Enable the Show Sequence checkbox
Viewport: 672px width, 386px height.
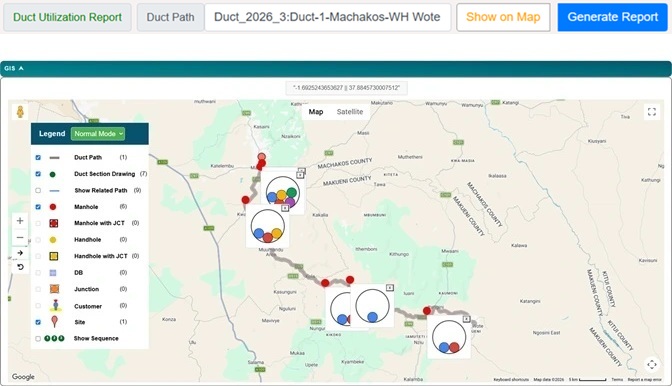click(x=38, y=338)
